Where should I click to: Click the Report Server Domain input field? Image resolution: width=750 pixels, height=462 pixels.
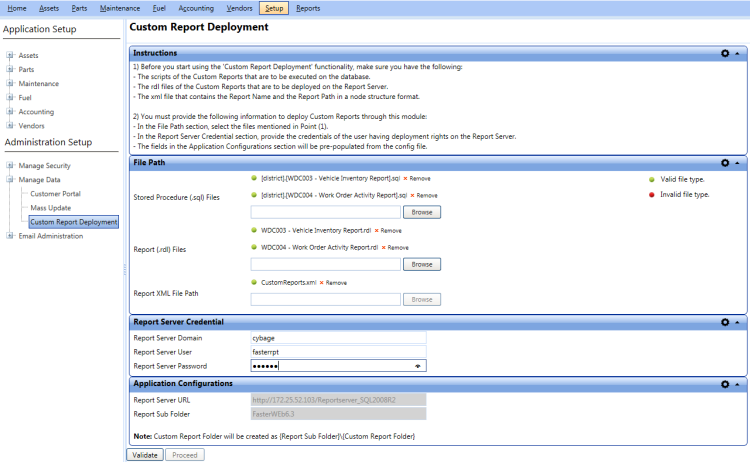tap(337, 338)
